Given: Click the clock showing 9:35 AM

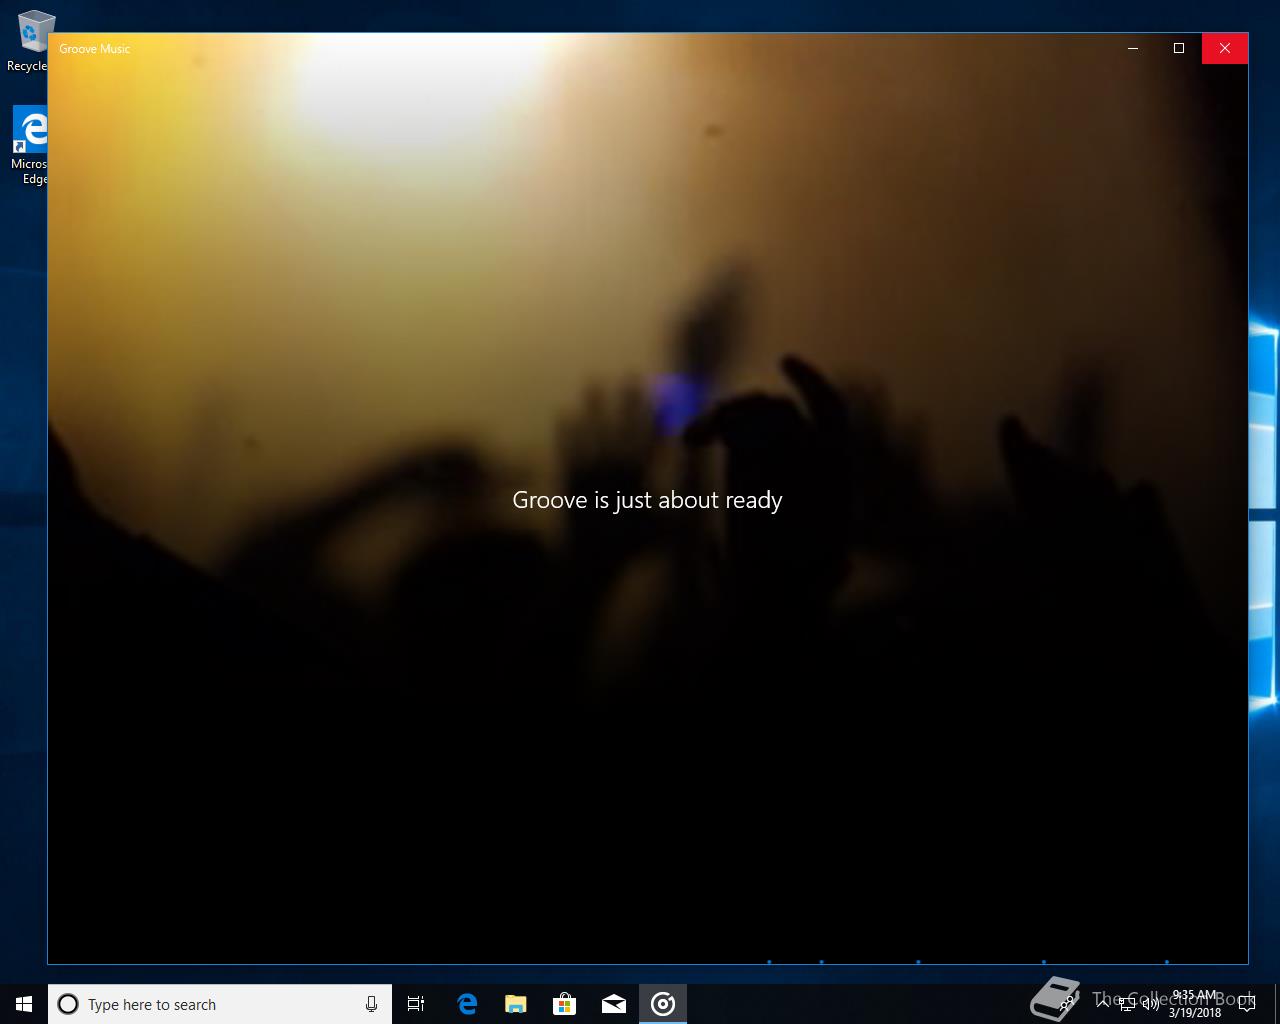Looking at the screenshot, I should coord(1195,1004).
